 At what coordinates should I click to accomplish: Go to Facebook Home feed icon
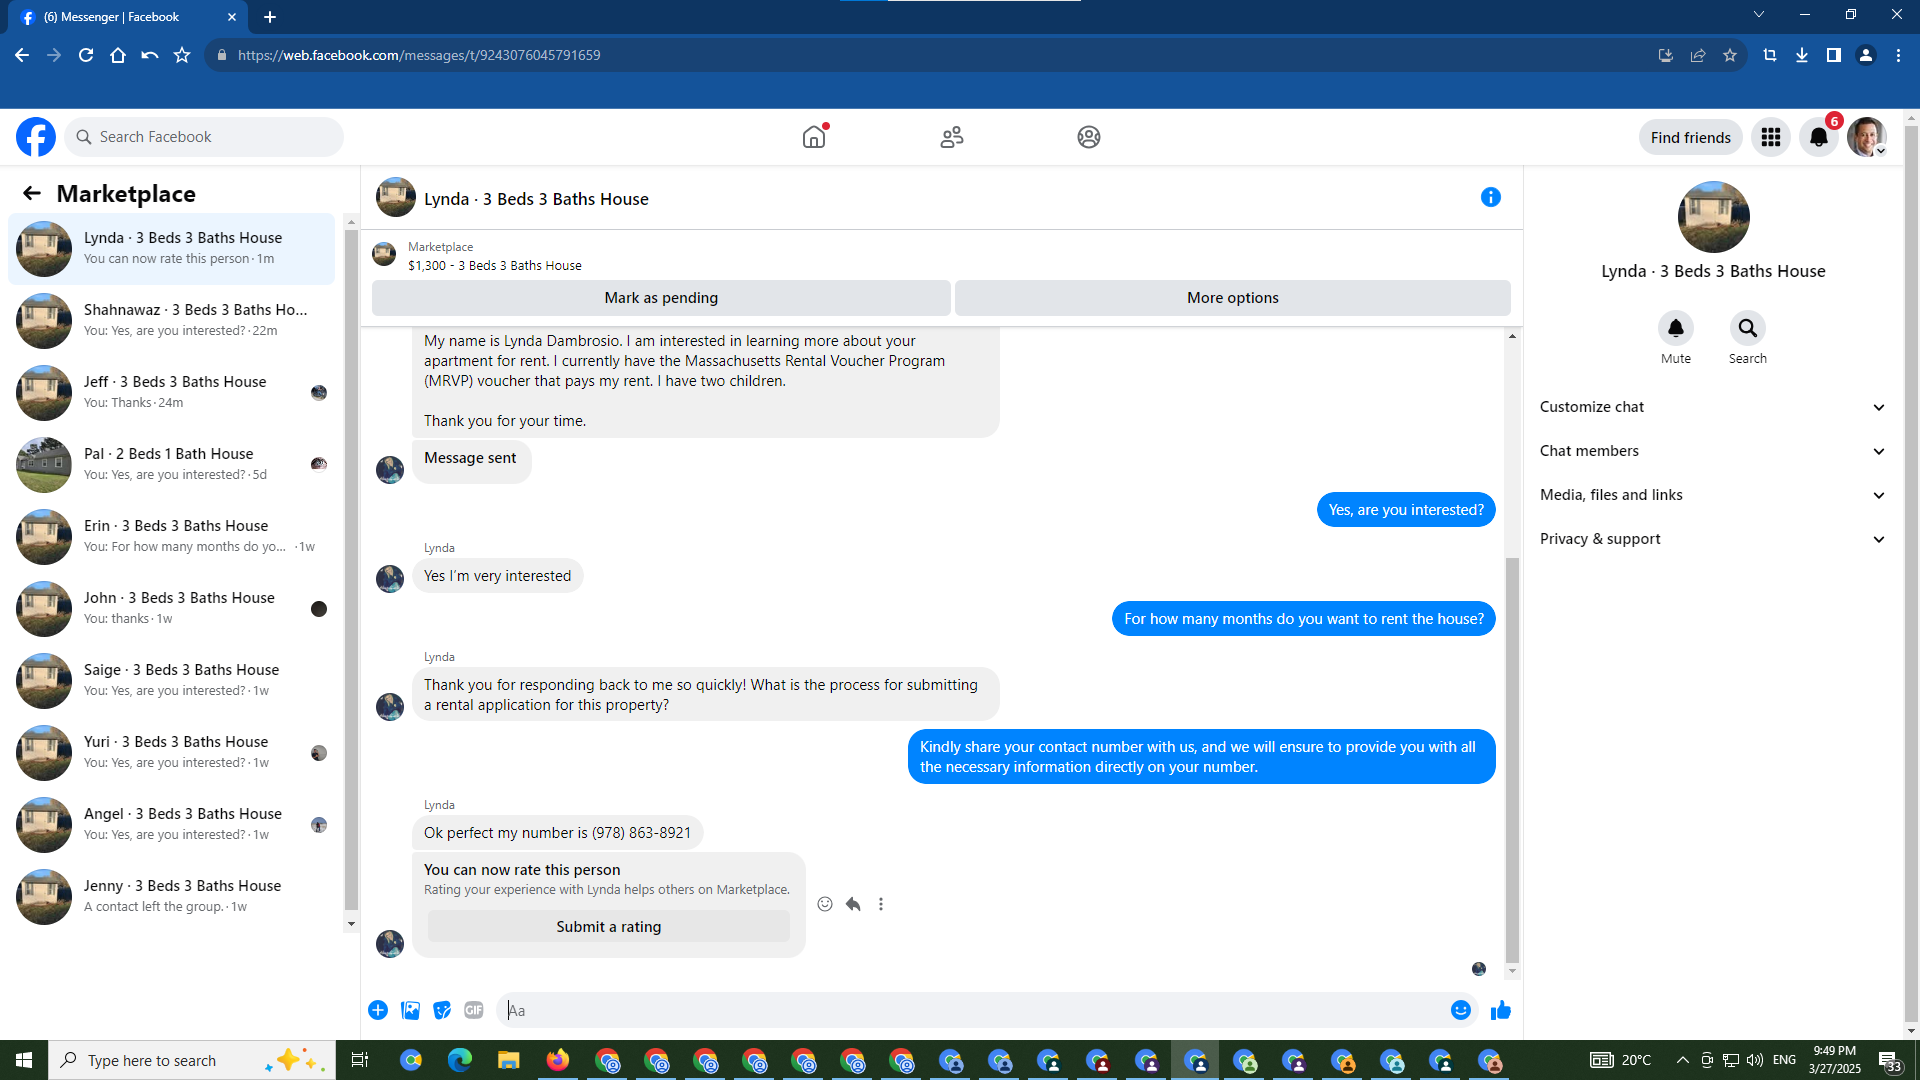(x=814, y=137)
